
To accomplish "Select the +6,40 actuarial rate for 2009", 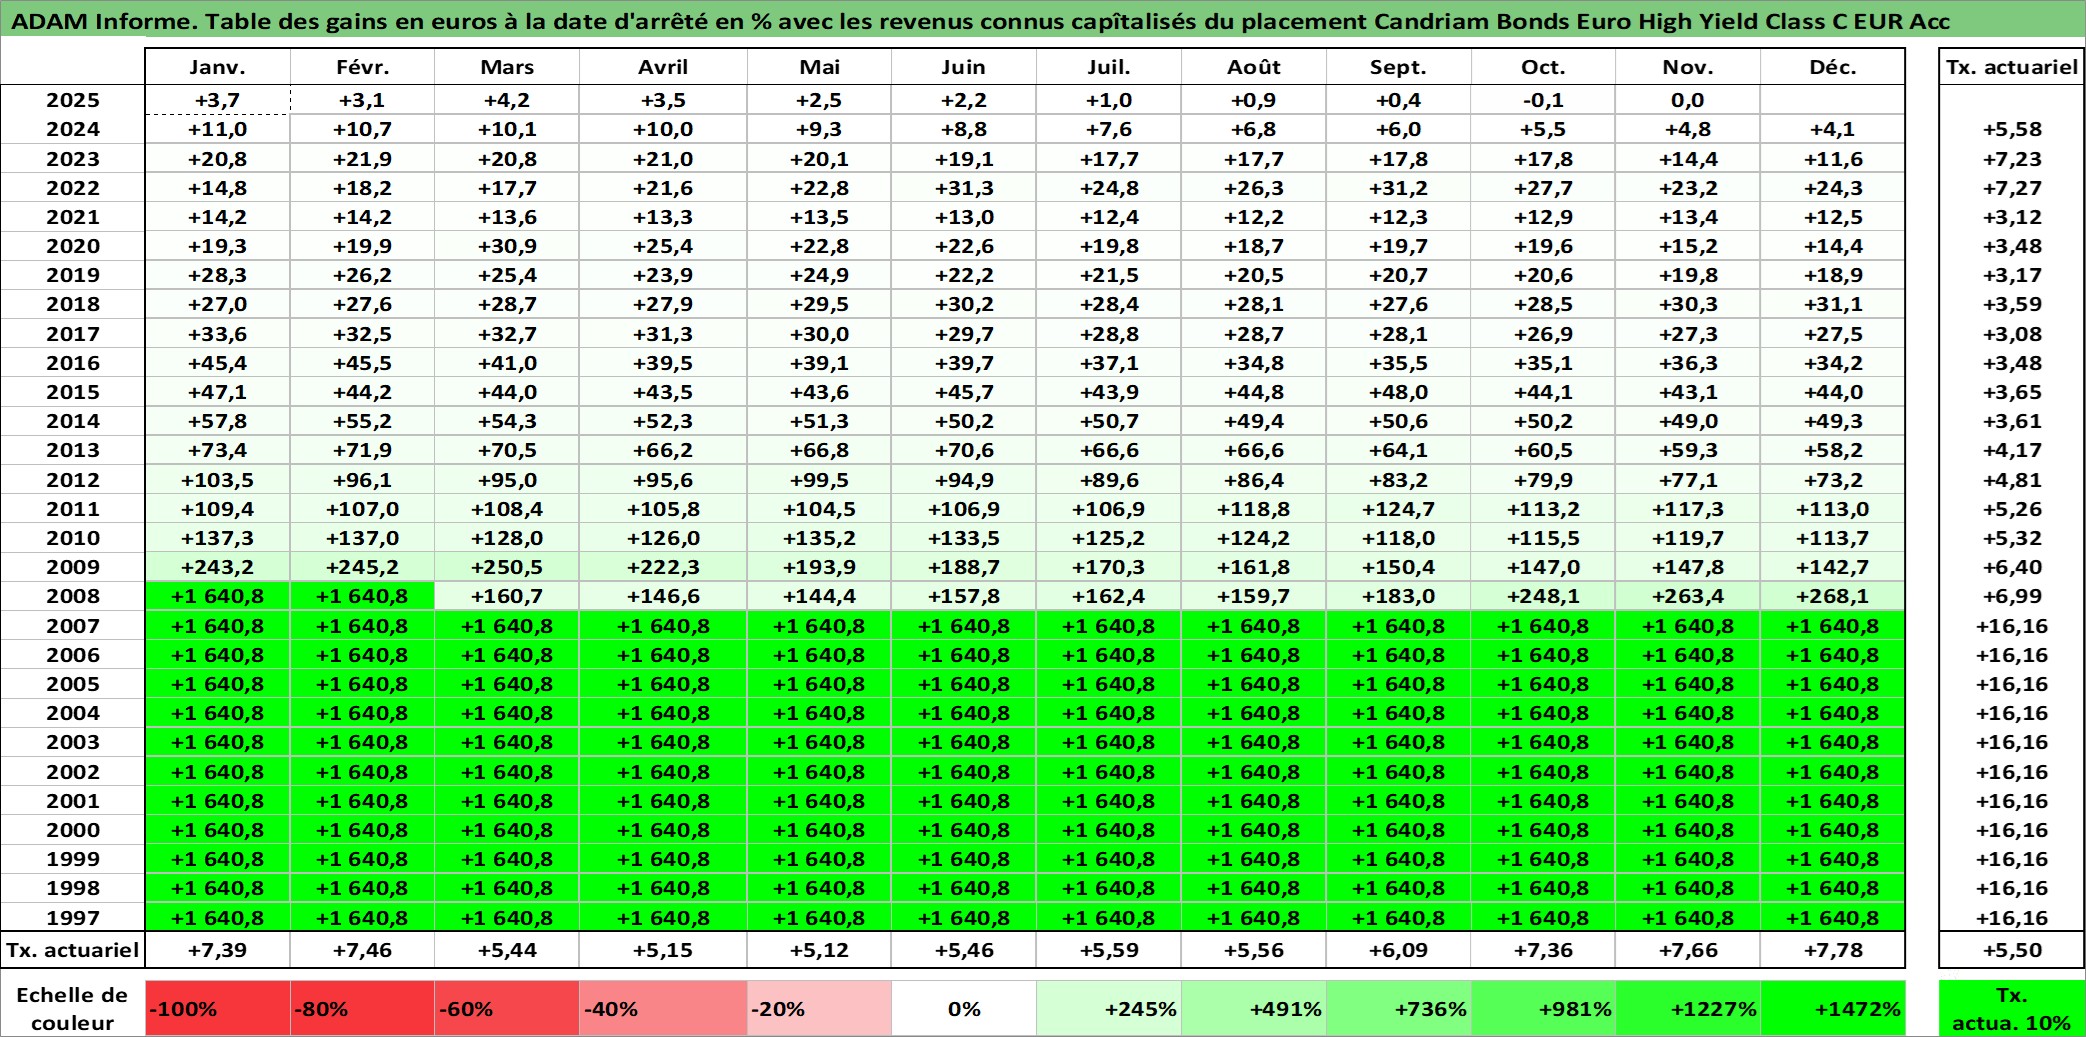I will coord(2012,567).
